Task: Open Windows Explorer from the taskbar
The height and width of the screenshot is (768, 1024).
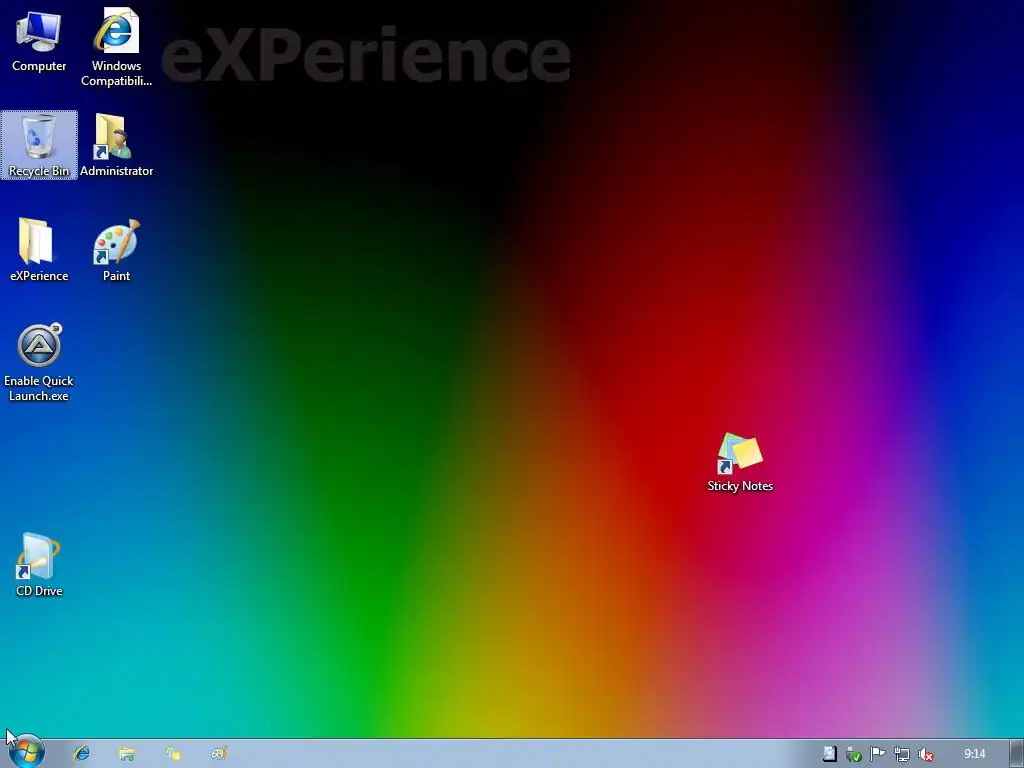Action: [127, 754]
